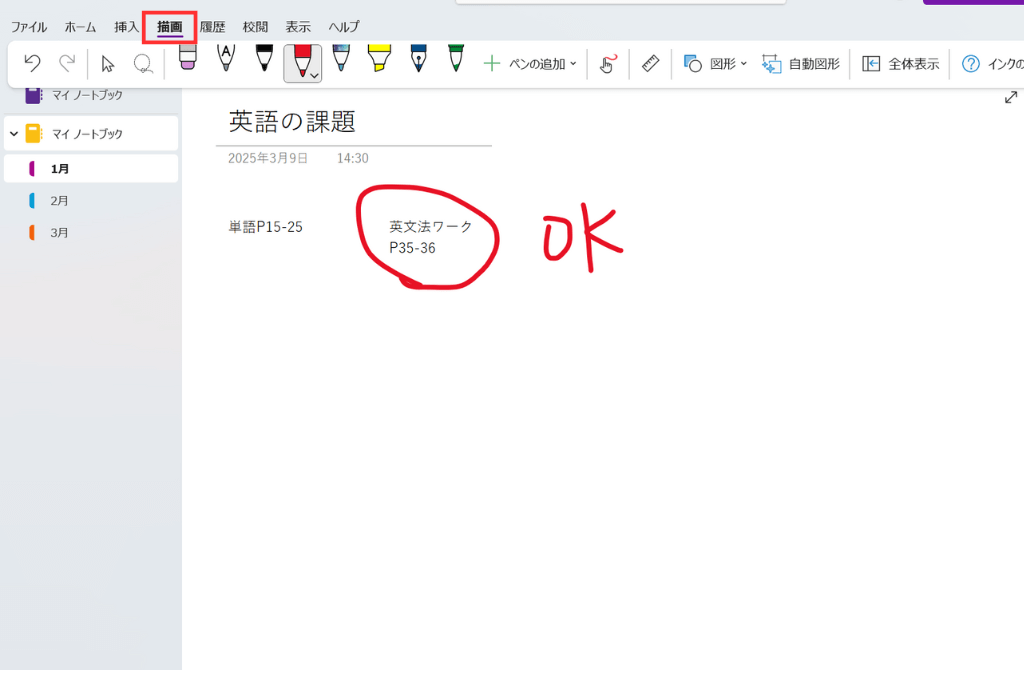
Task: Toggle draw with touch mode
Action: 607,64
